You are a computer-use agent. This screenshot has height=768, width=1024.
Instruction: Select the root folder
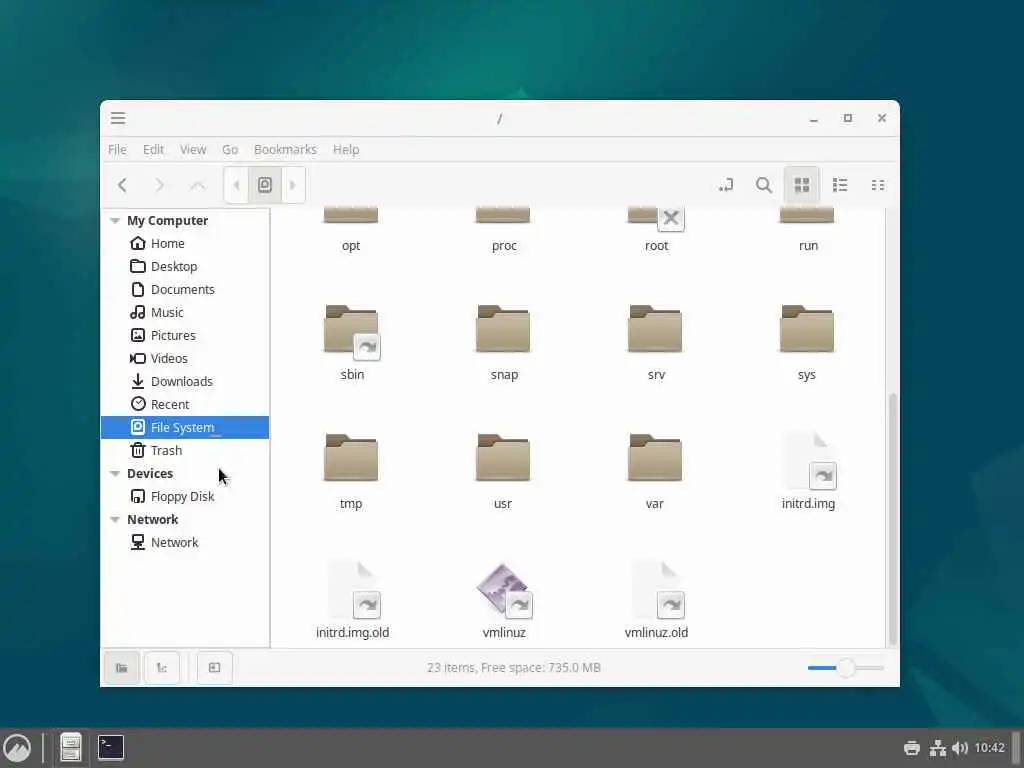point(656,230)
